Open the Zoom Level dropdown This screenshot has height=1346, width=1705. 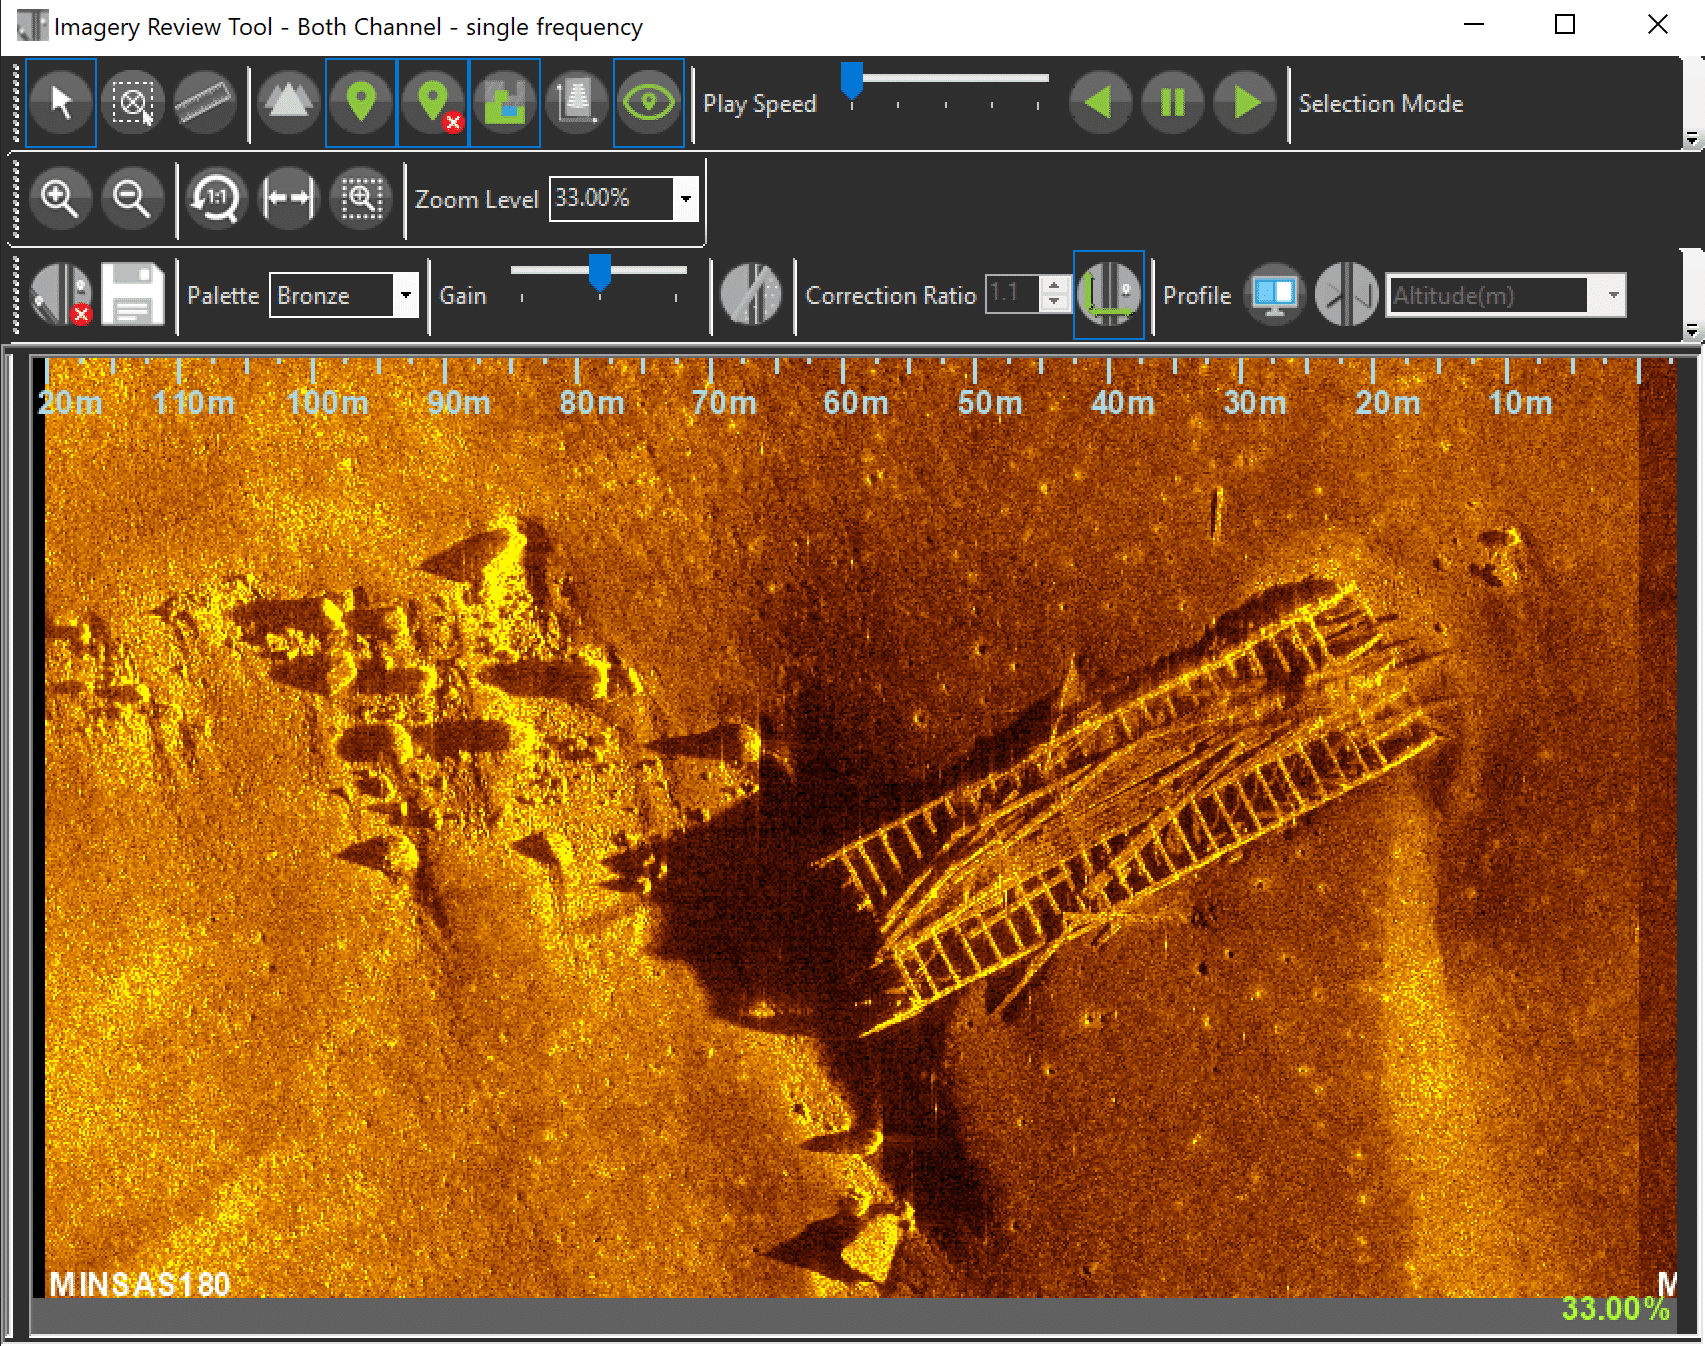(685, 198)
